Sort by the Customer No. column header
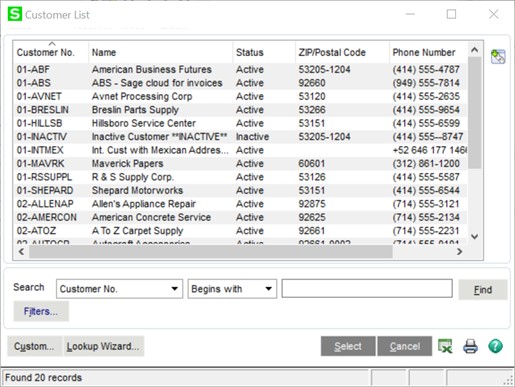Screen dimensions: 515x387 point(51,52)
